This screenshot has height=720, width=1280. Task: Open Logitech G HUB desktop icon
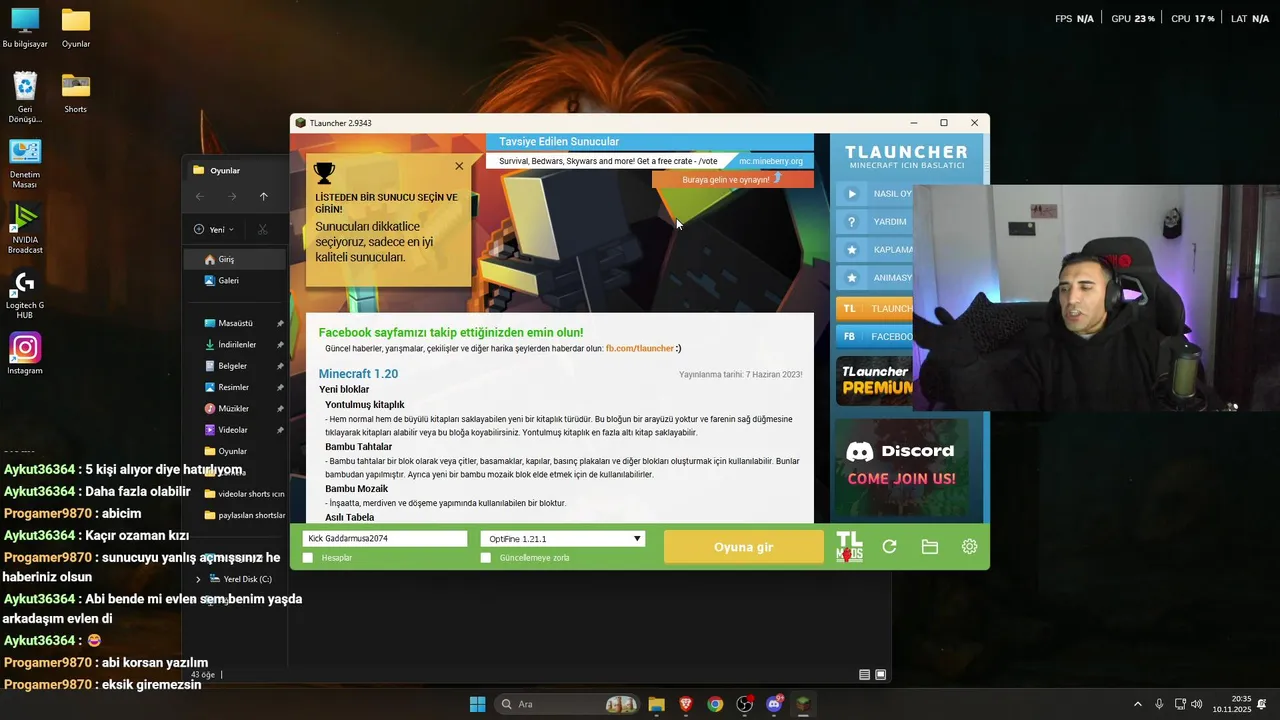coord(25,295)
